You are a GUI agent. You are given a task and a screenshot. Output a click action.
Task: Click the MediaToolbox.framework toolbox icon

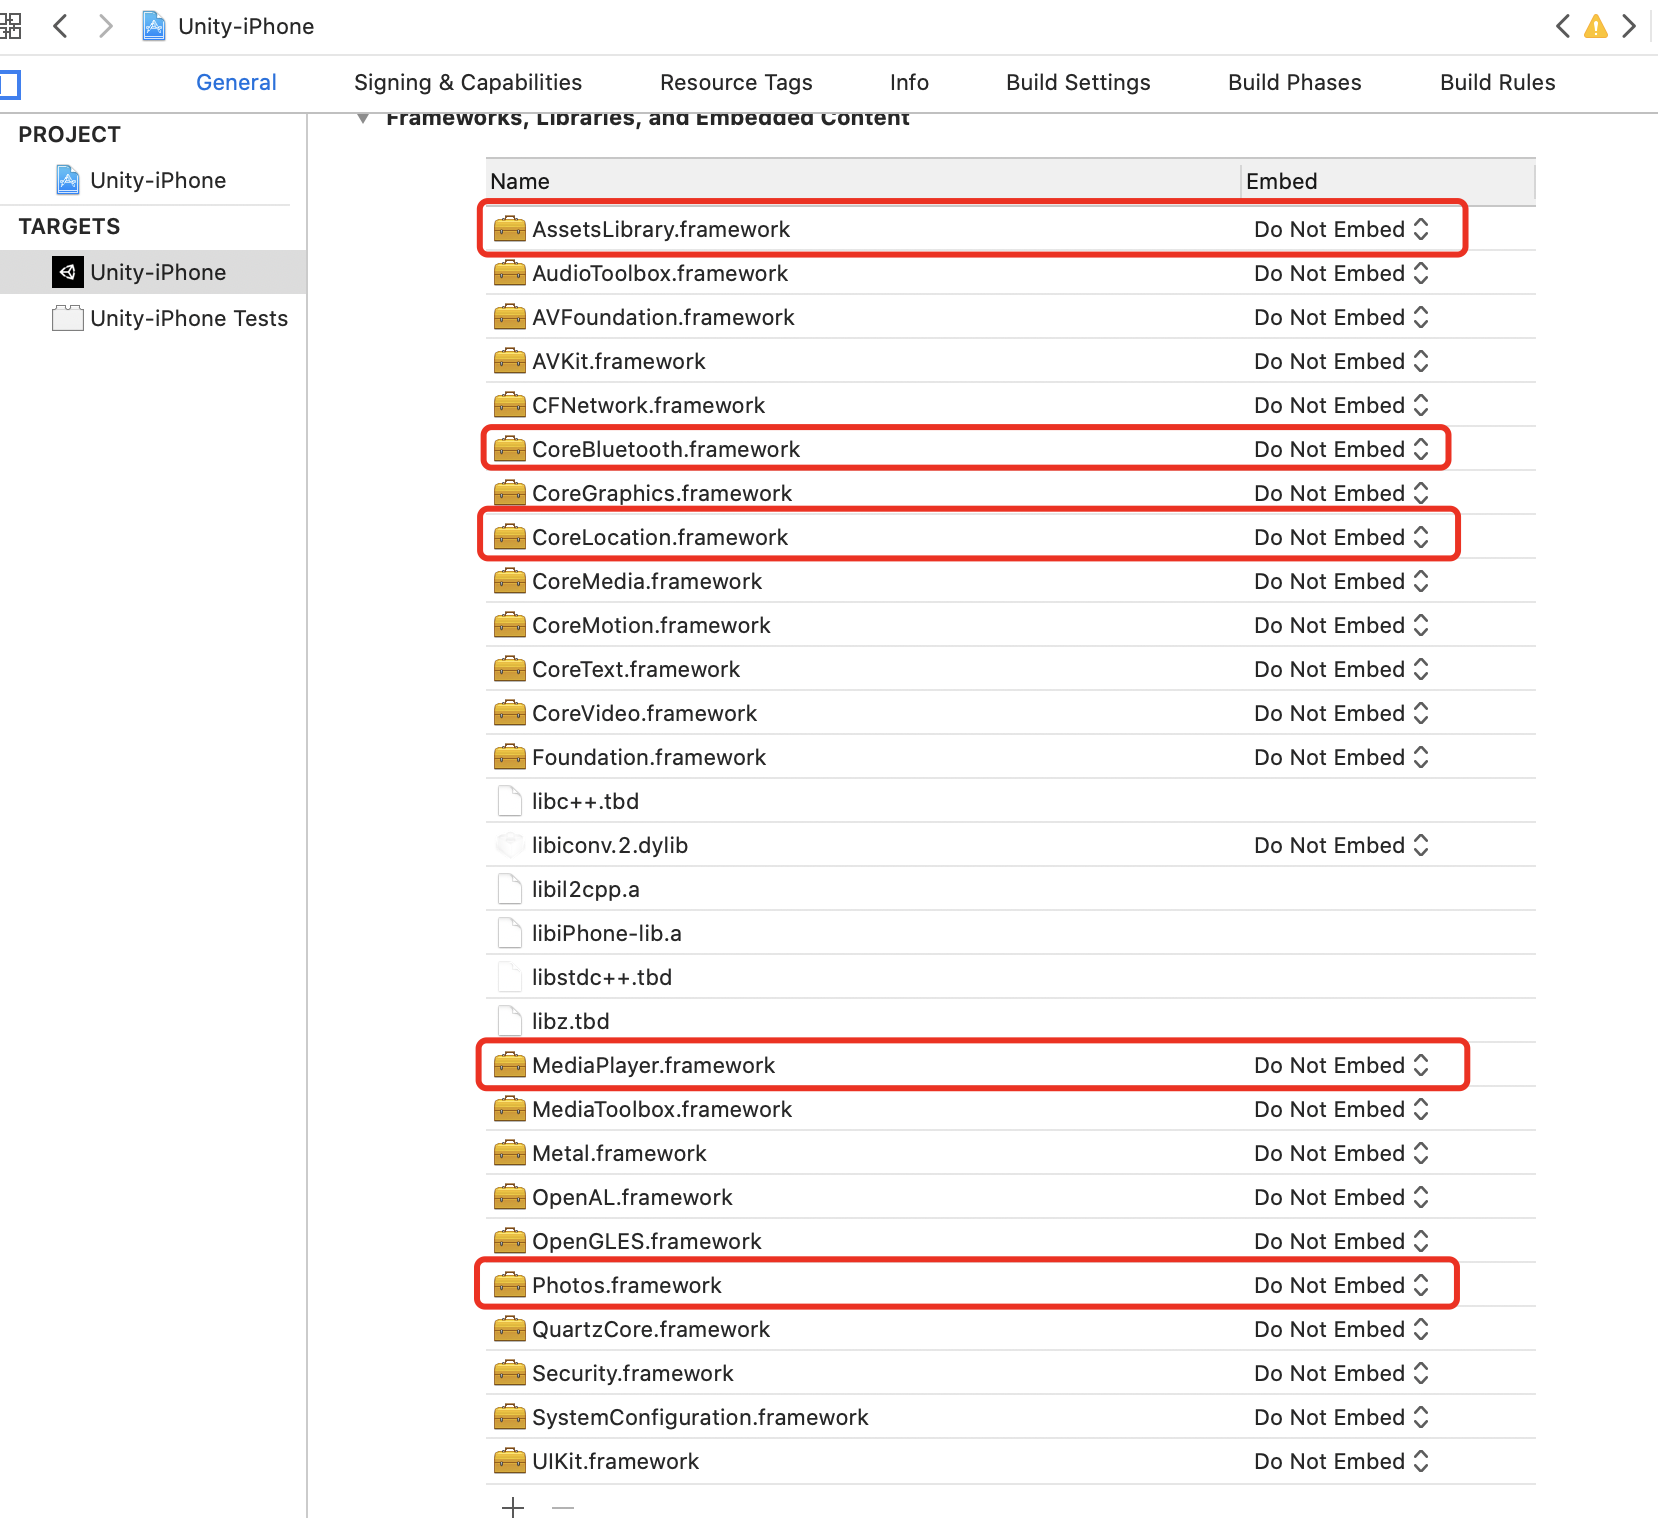pos(510,1108)
